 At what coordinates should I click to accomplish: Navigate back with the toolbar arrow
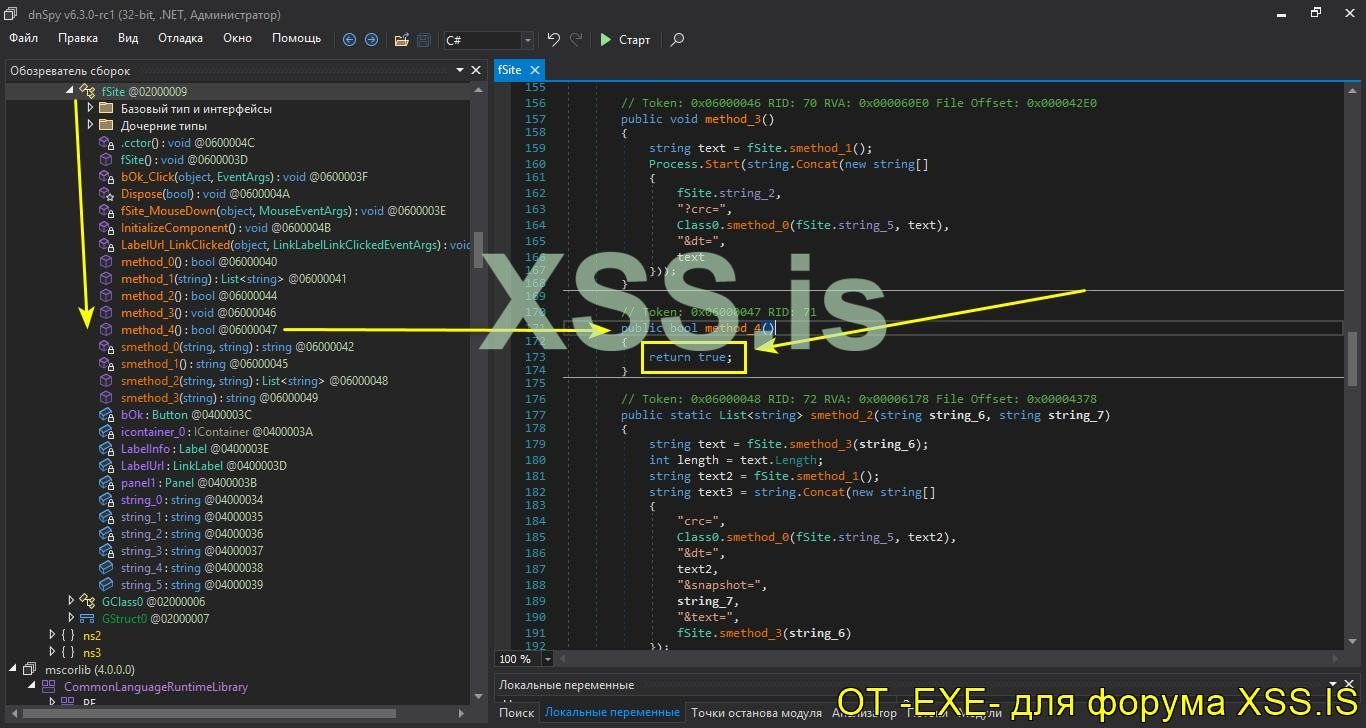(x=349, y=40)
